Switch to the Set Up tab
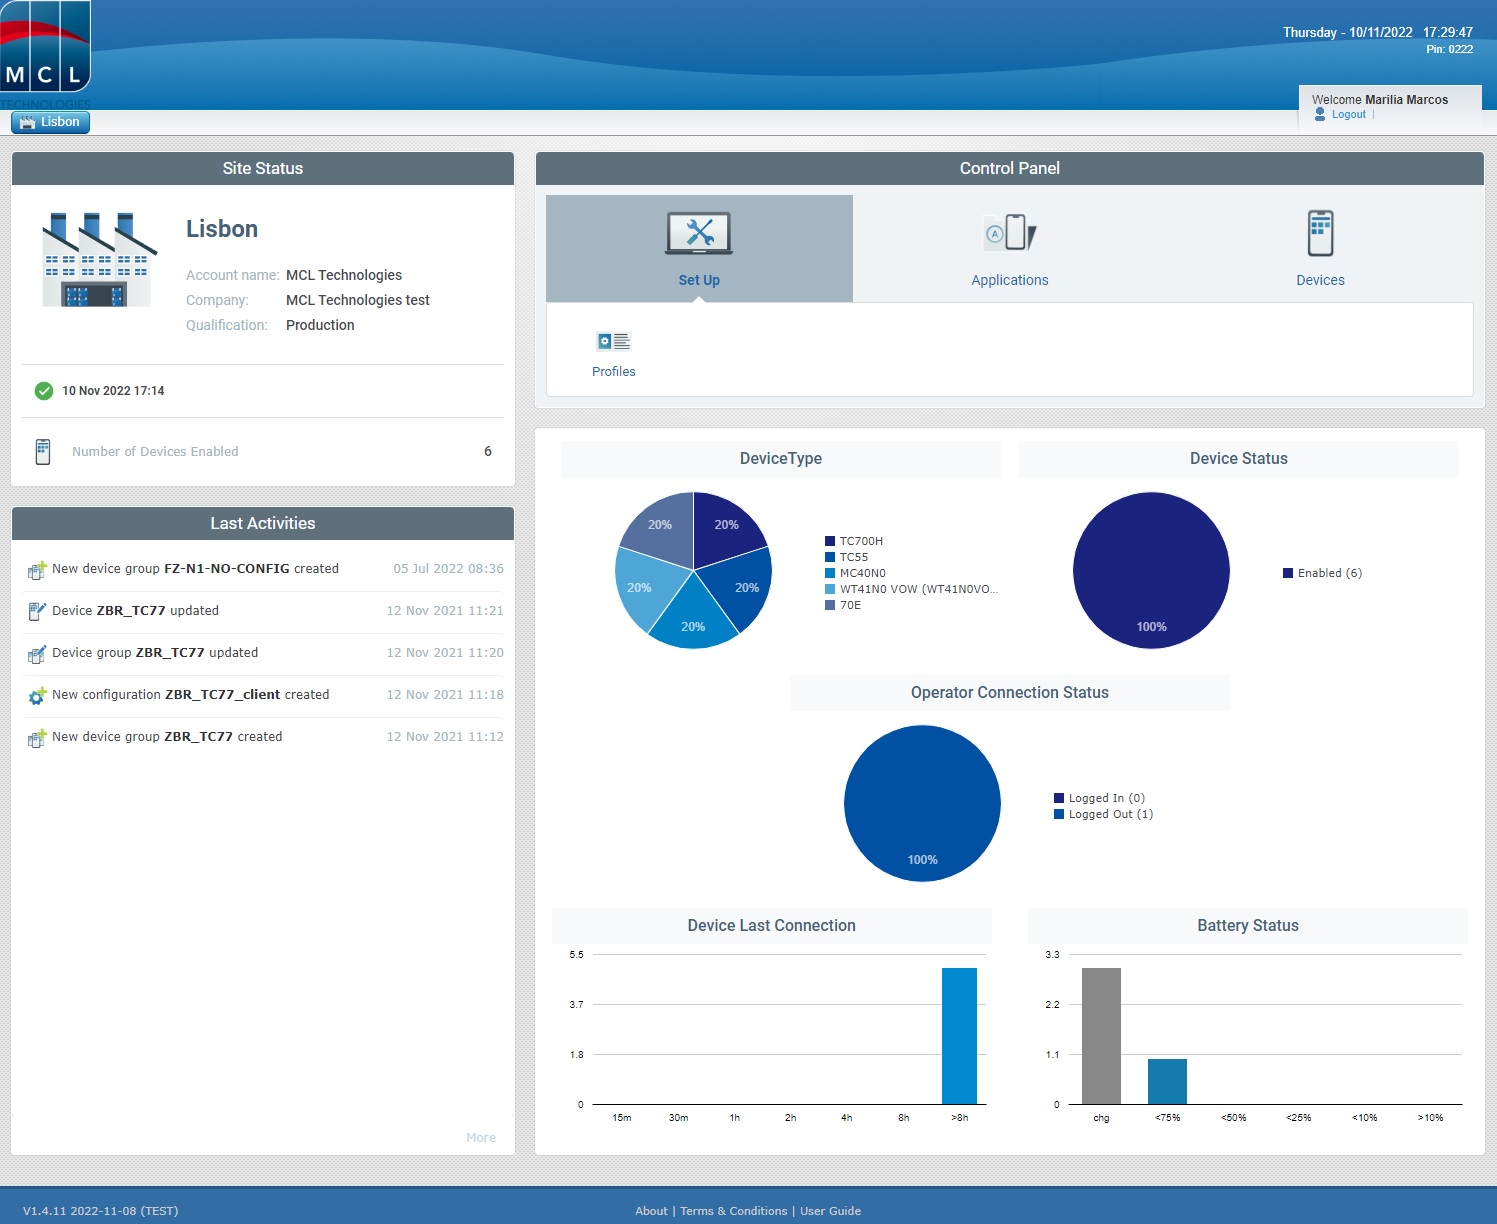The width and height of the screenshot is (1497, 1224). click(699, 280)
